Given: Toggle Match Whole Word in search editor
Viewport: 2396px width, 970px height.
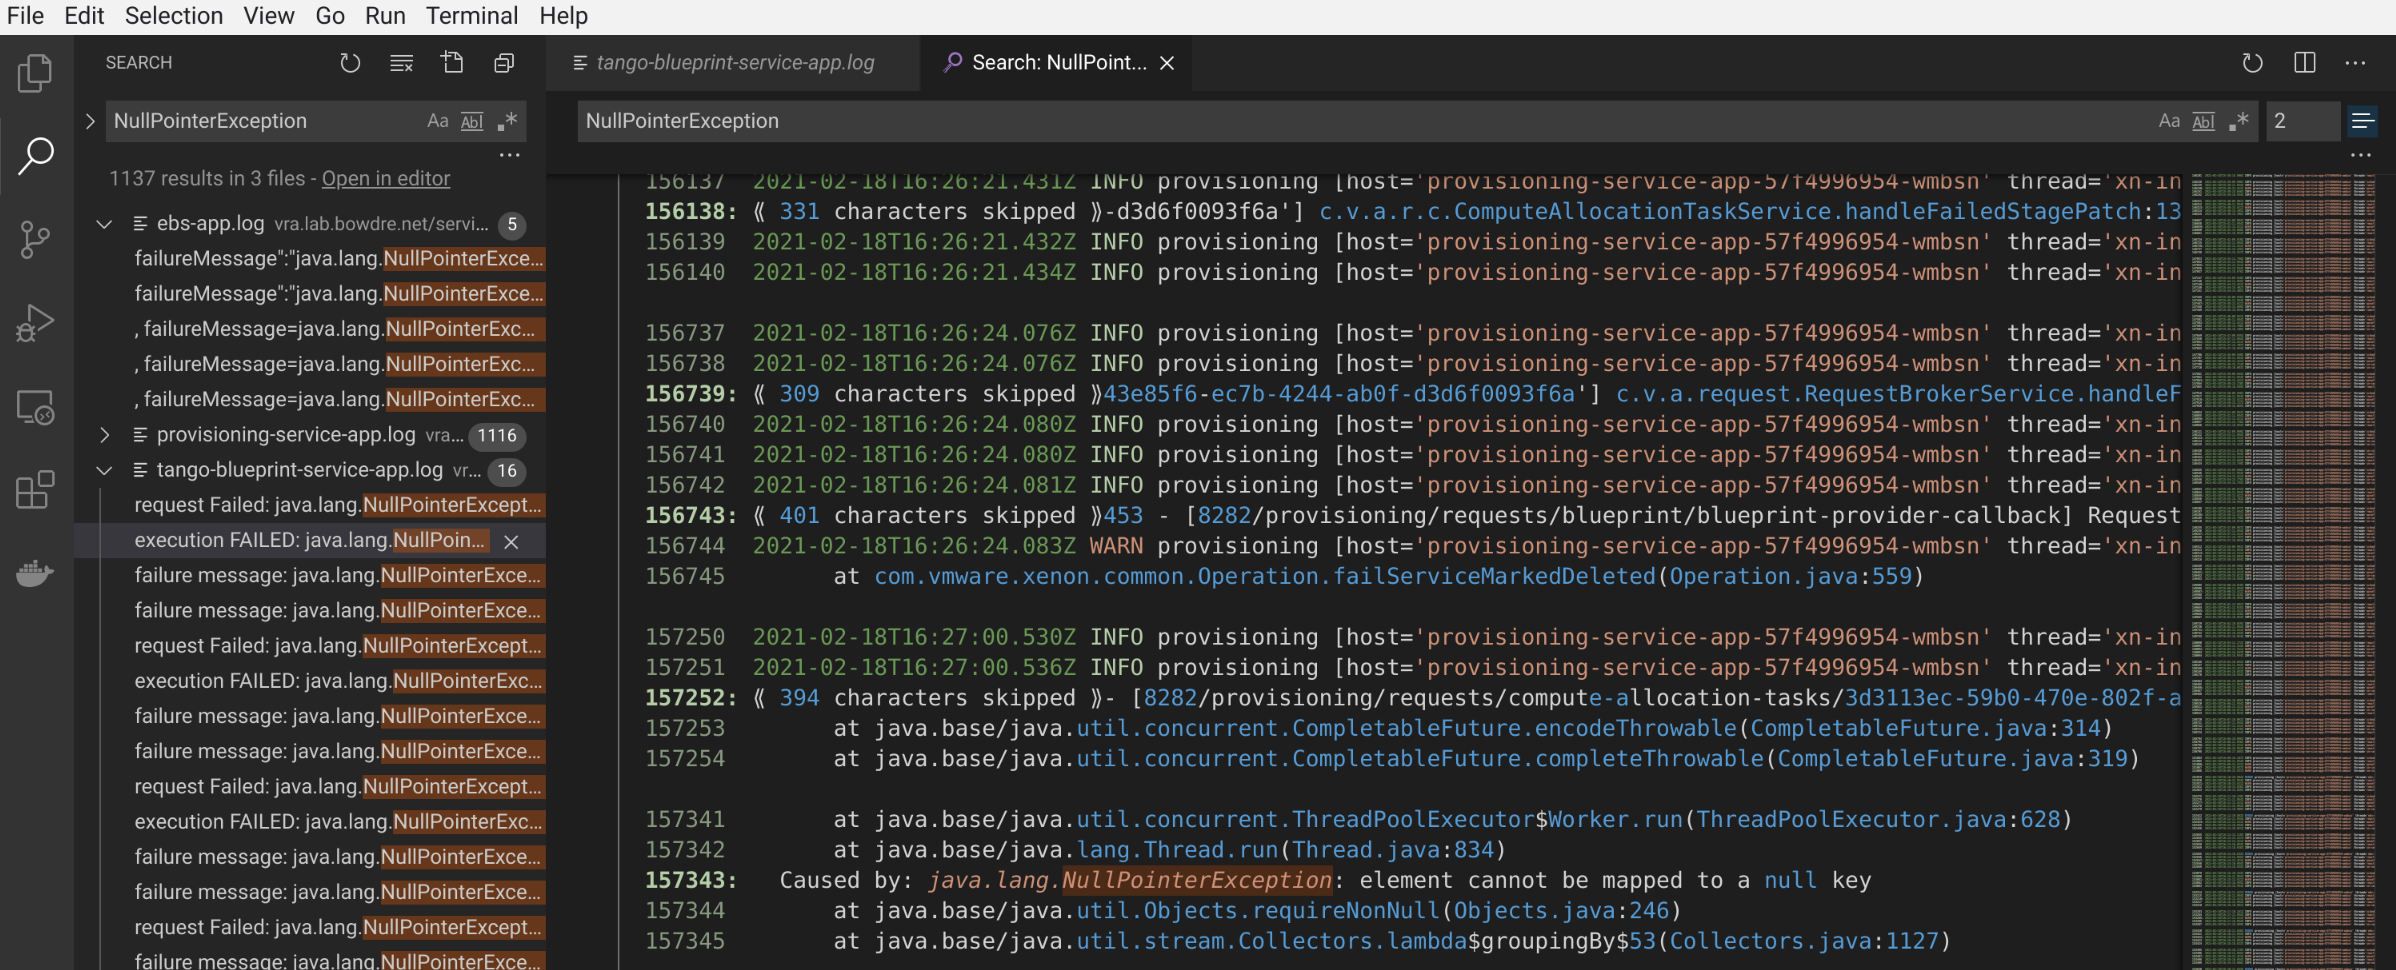Looking at the screenshot, I should tap(2204, 121).
